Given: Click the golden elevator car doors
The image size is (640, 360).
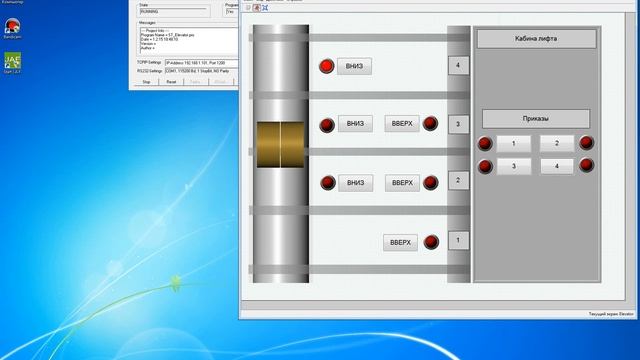Looking at the screenshot, I should (280, 144).
